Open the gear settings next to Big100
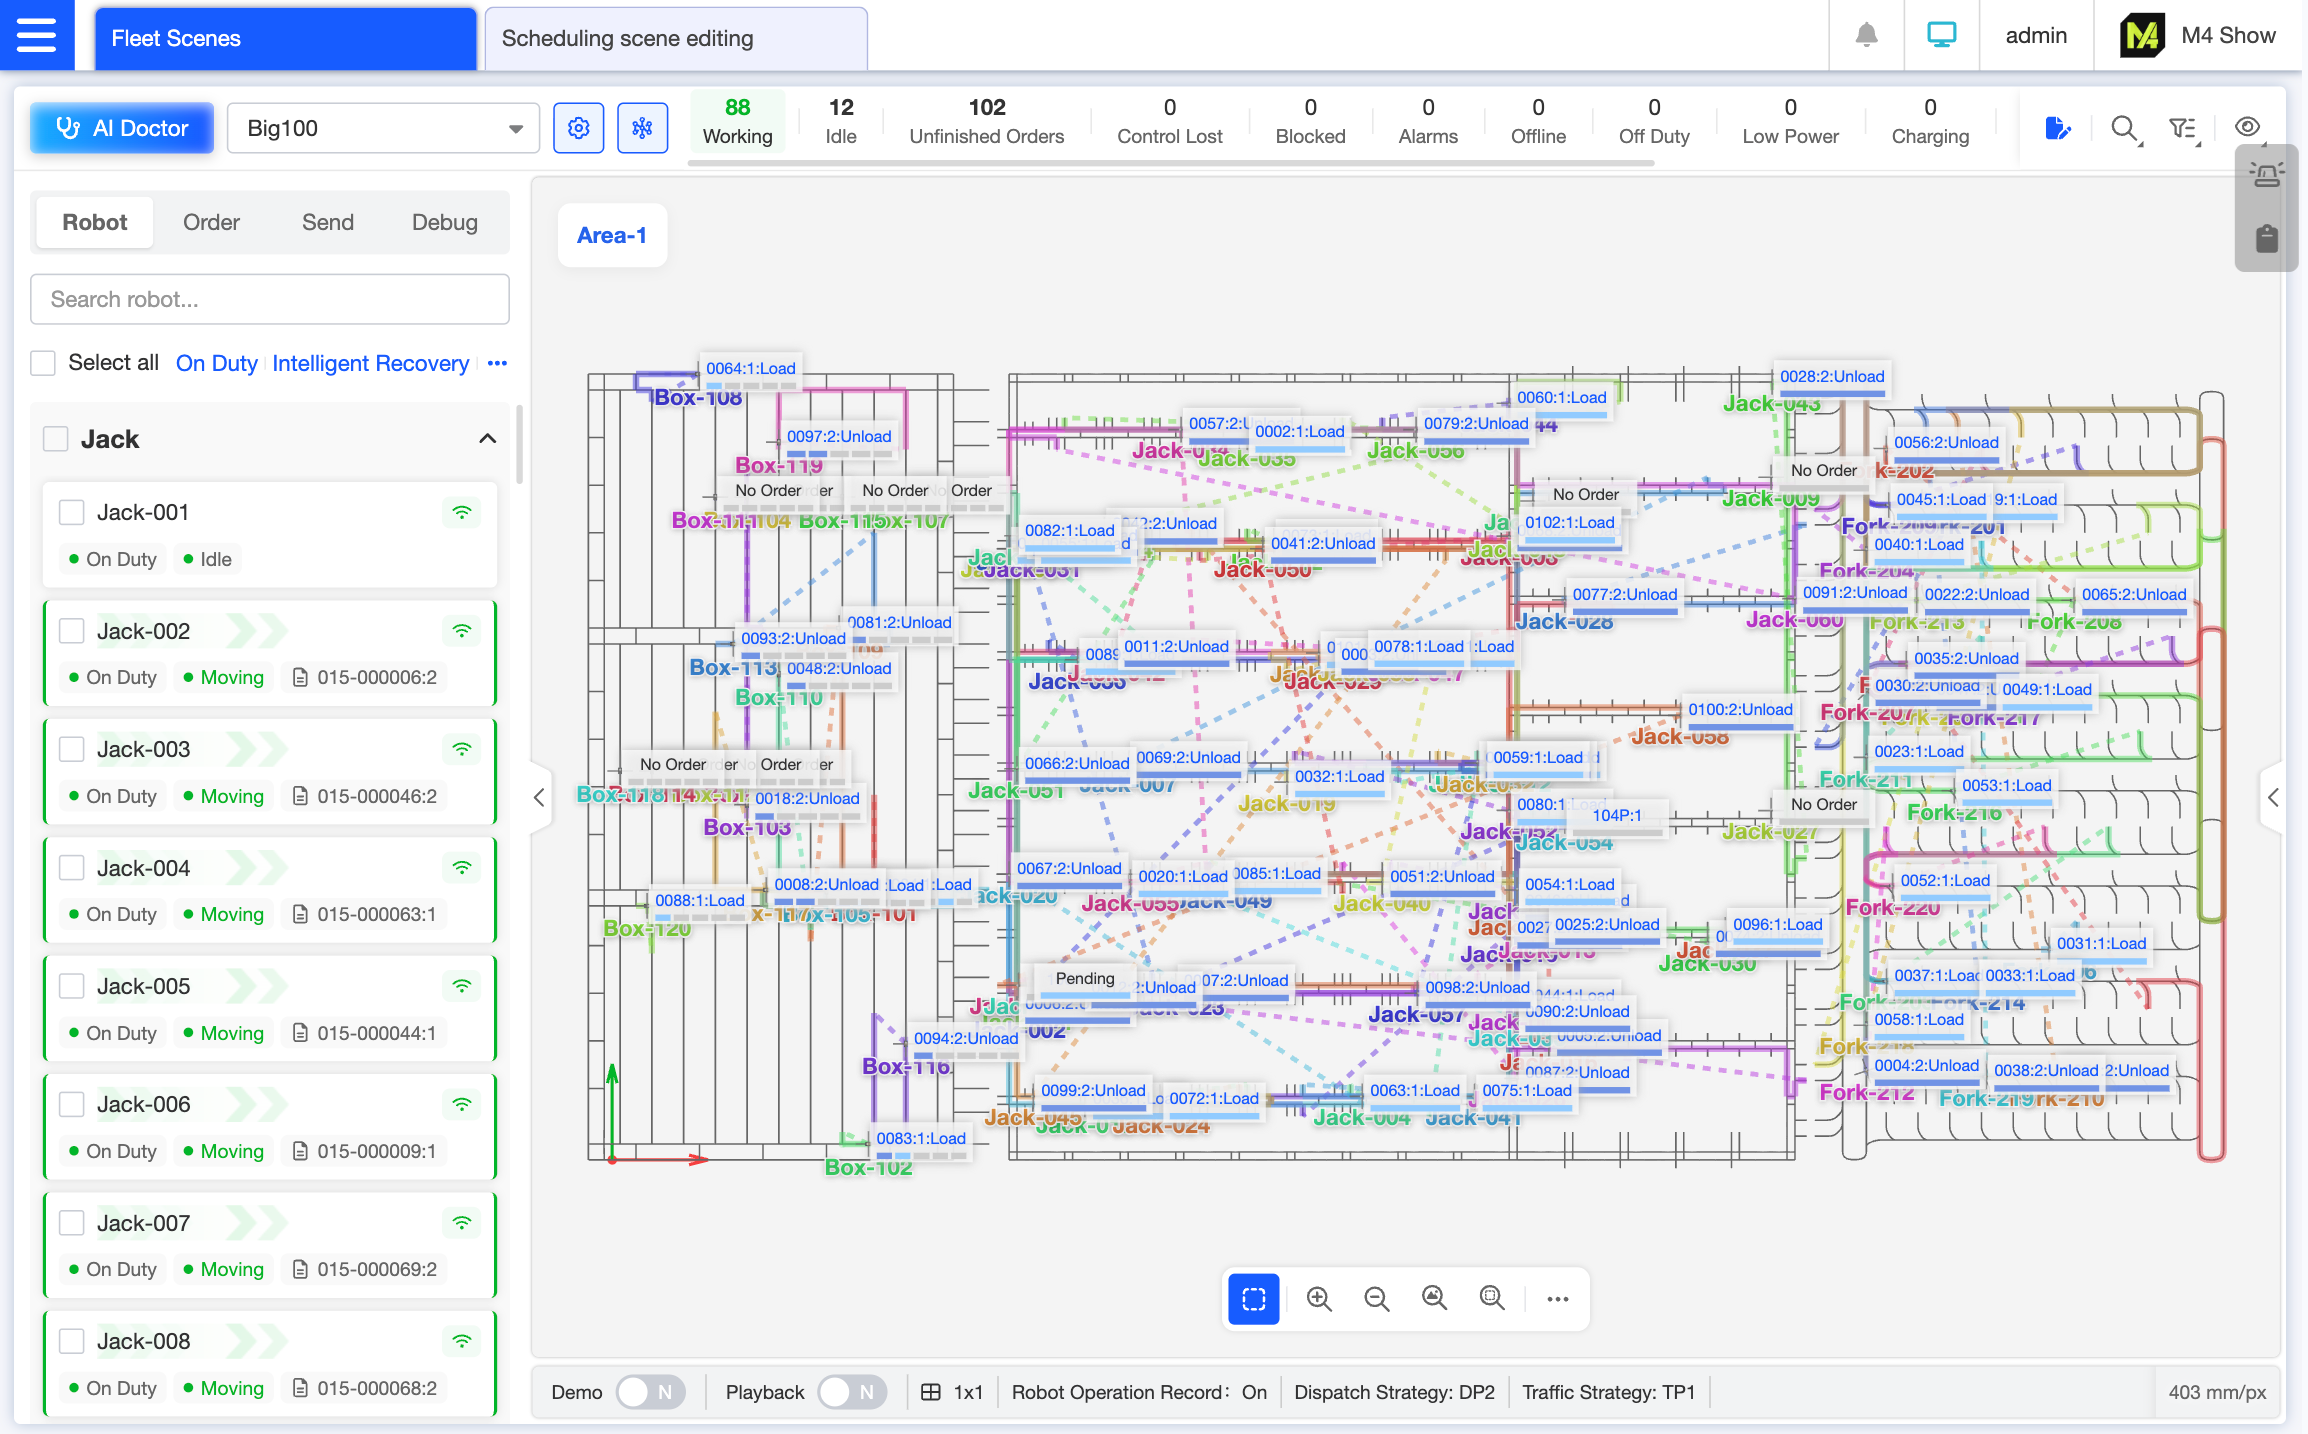Screen dimensions: 2308x1434 coord(578,128)
